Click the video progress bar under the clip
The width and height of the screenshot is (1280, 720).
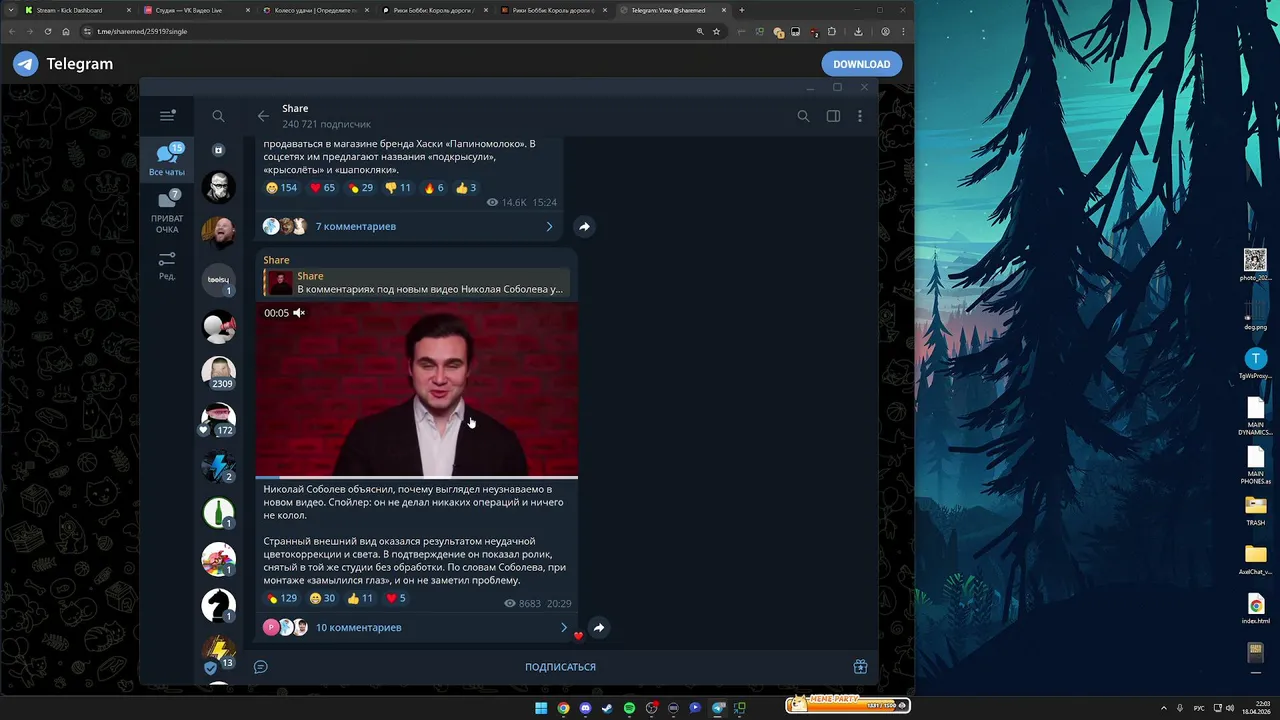coord(417,477)
